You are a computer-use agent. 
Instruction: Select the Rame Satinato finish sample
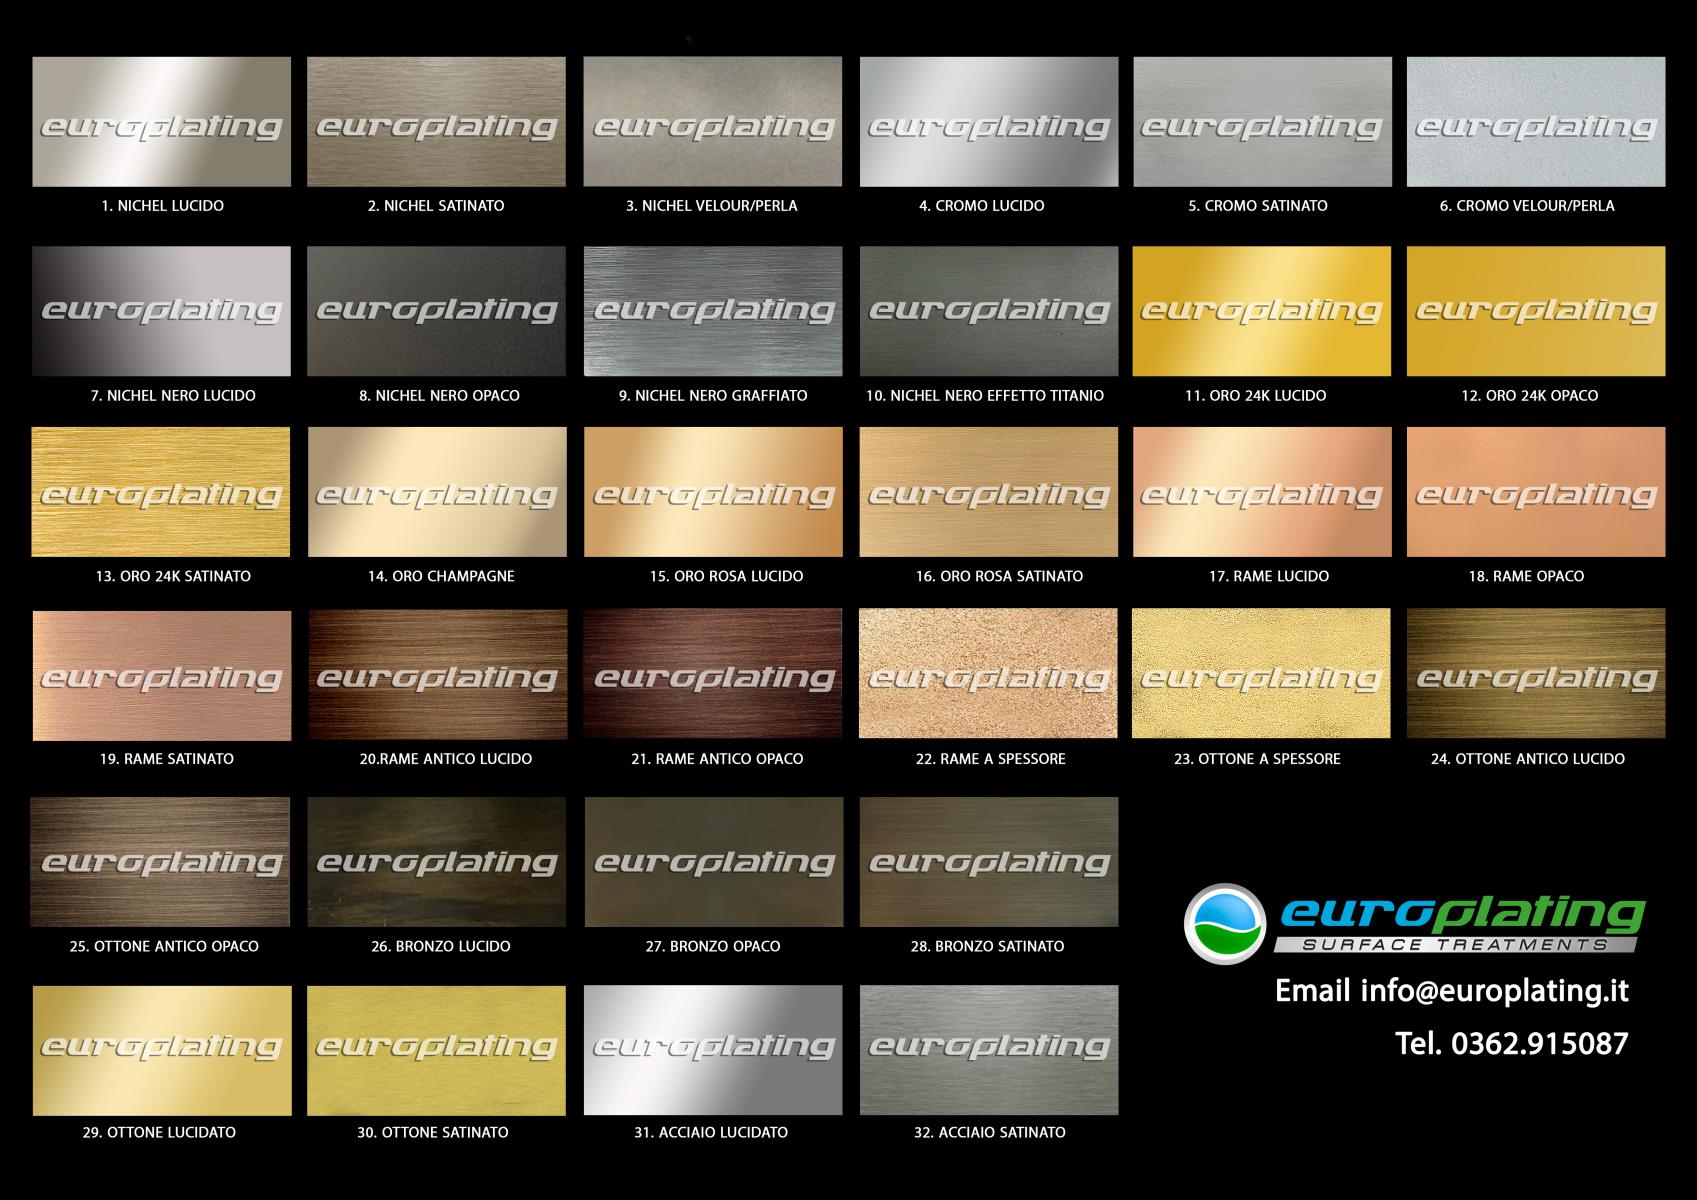[162, 676]
